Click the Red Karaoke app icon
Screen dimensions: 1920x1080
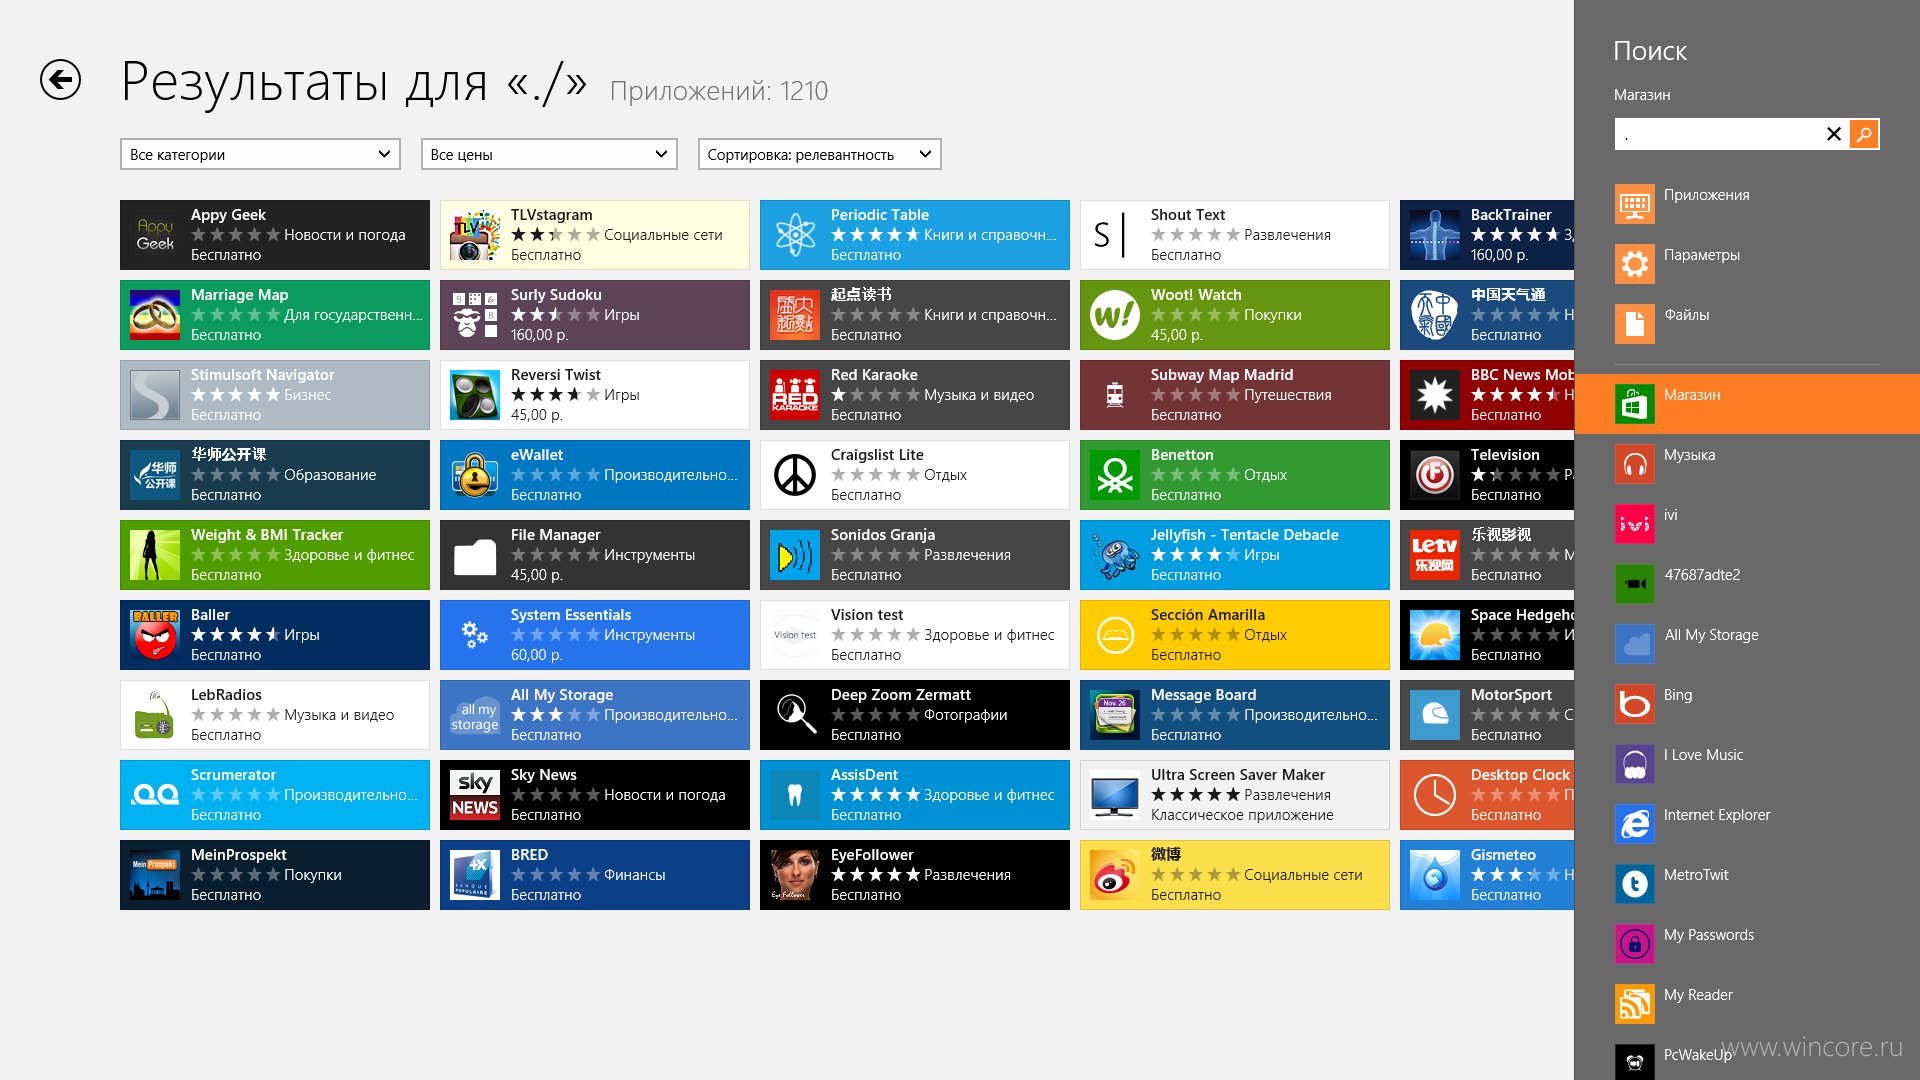(795, 395)
